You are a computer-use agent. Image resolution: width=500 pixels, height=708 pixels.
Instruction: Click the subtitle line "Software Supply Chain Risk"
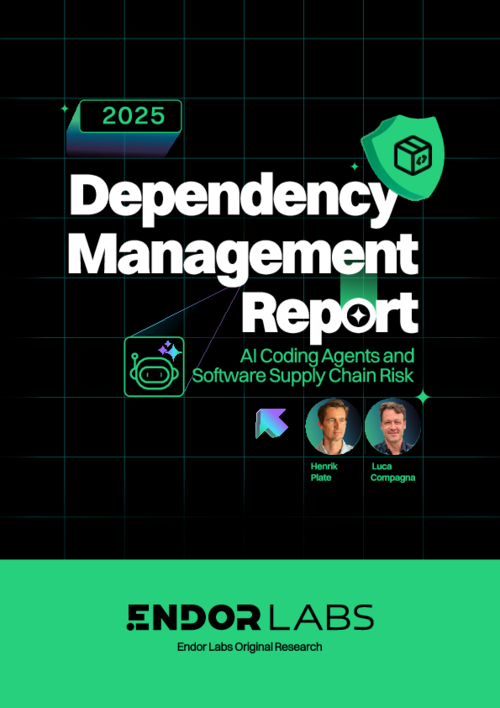pyautogui.click(x=303, y=376)
